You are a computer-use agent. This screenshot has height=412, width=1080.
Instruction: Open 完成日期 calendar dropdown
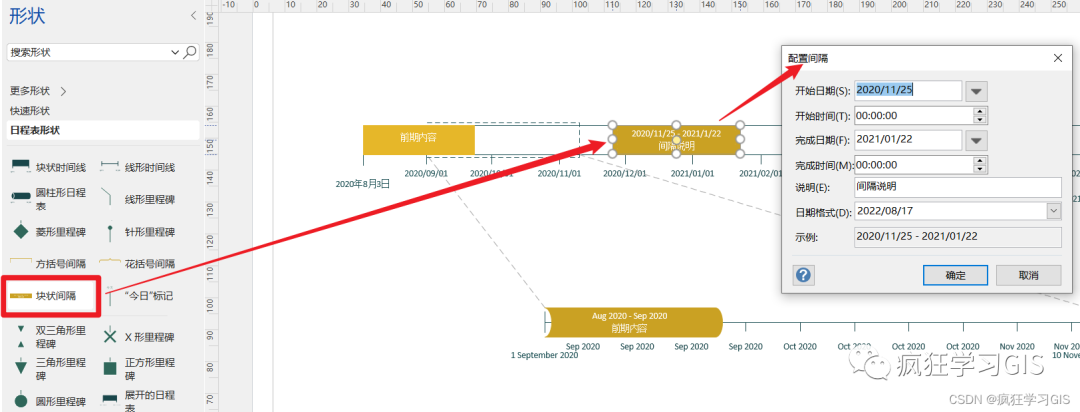pos(977,140)
